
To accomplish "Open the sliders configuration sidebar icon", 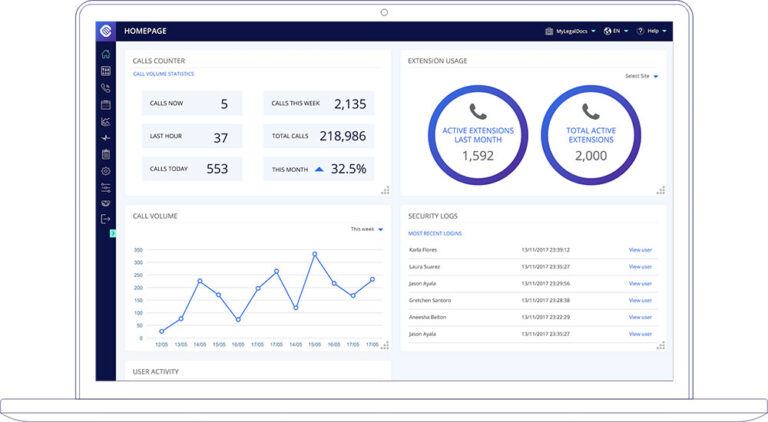I will point(106,188).
